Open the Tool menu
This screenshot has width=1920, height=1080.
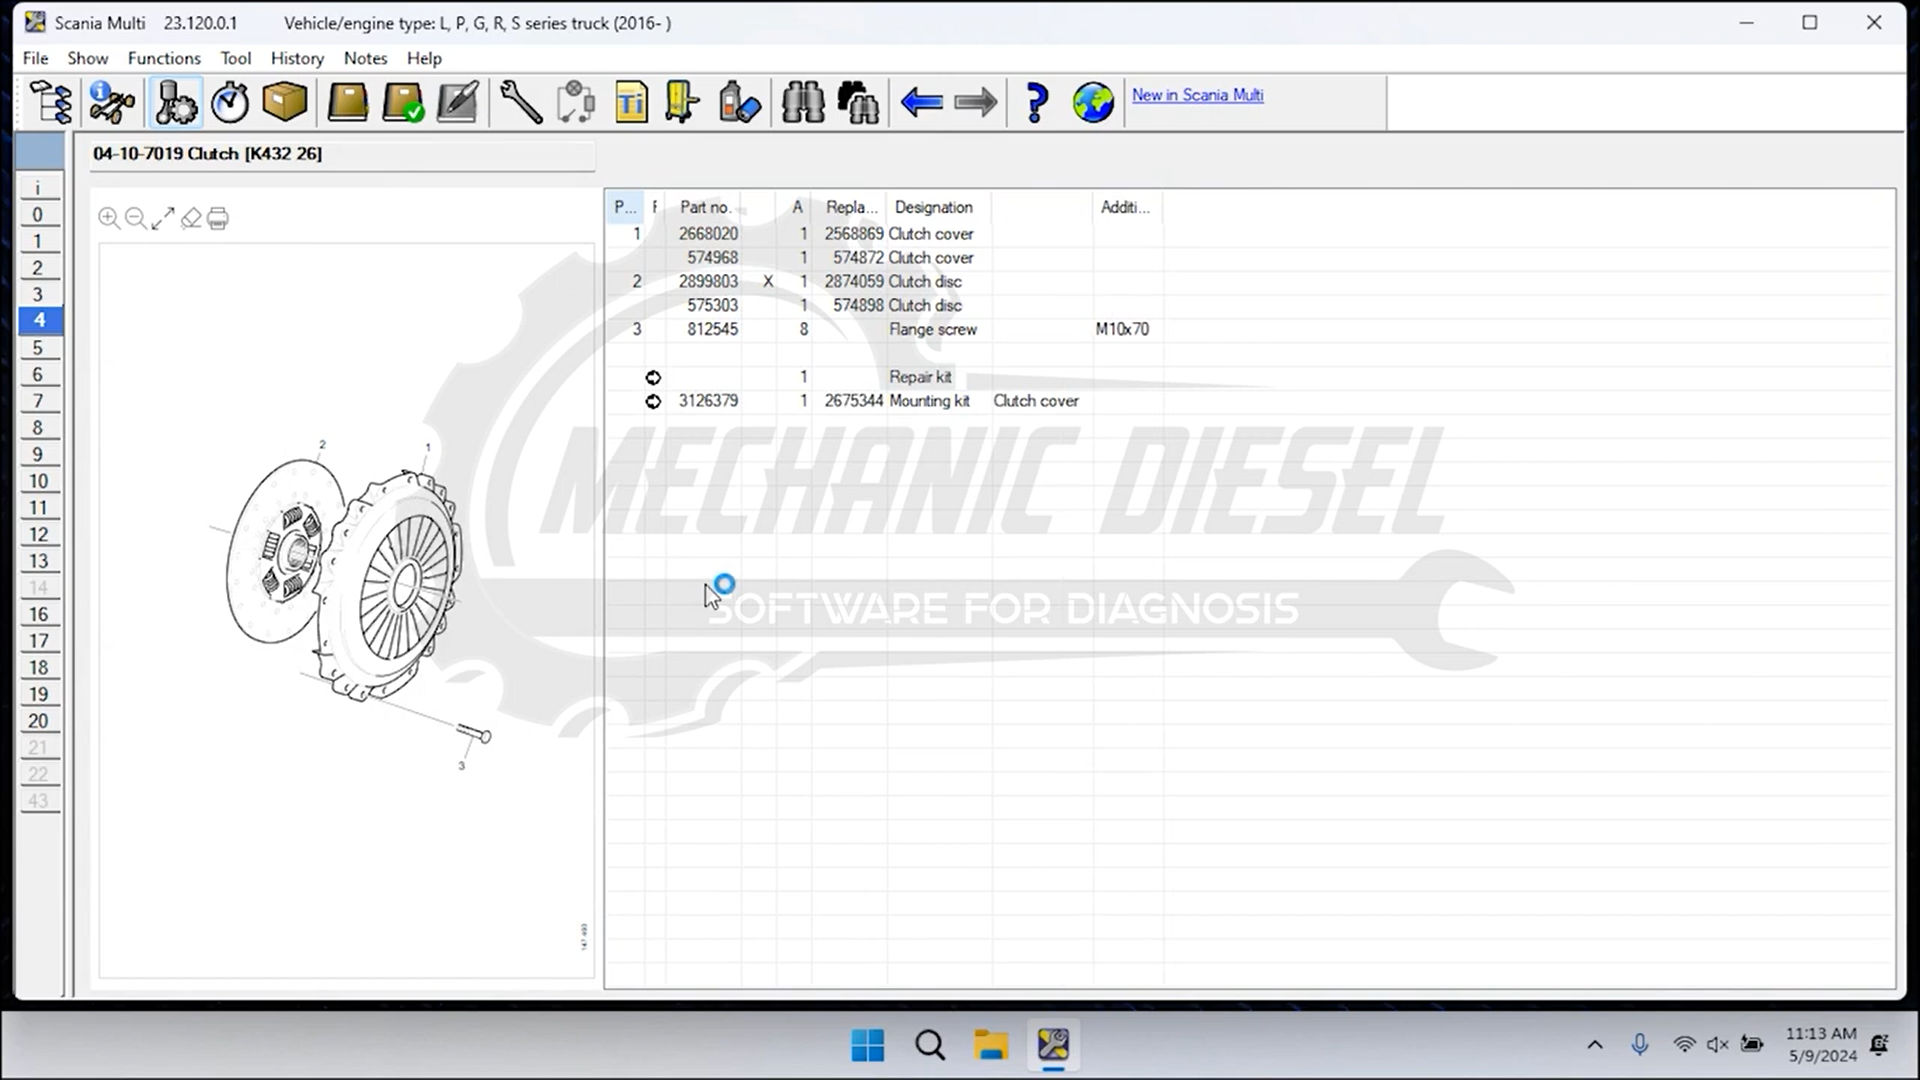[236, 58]
